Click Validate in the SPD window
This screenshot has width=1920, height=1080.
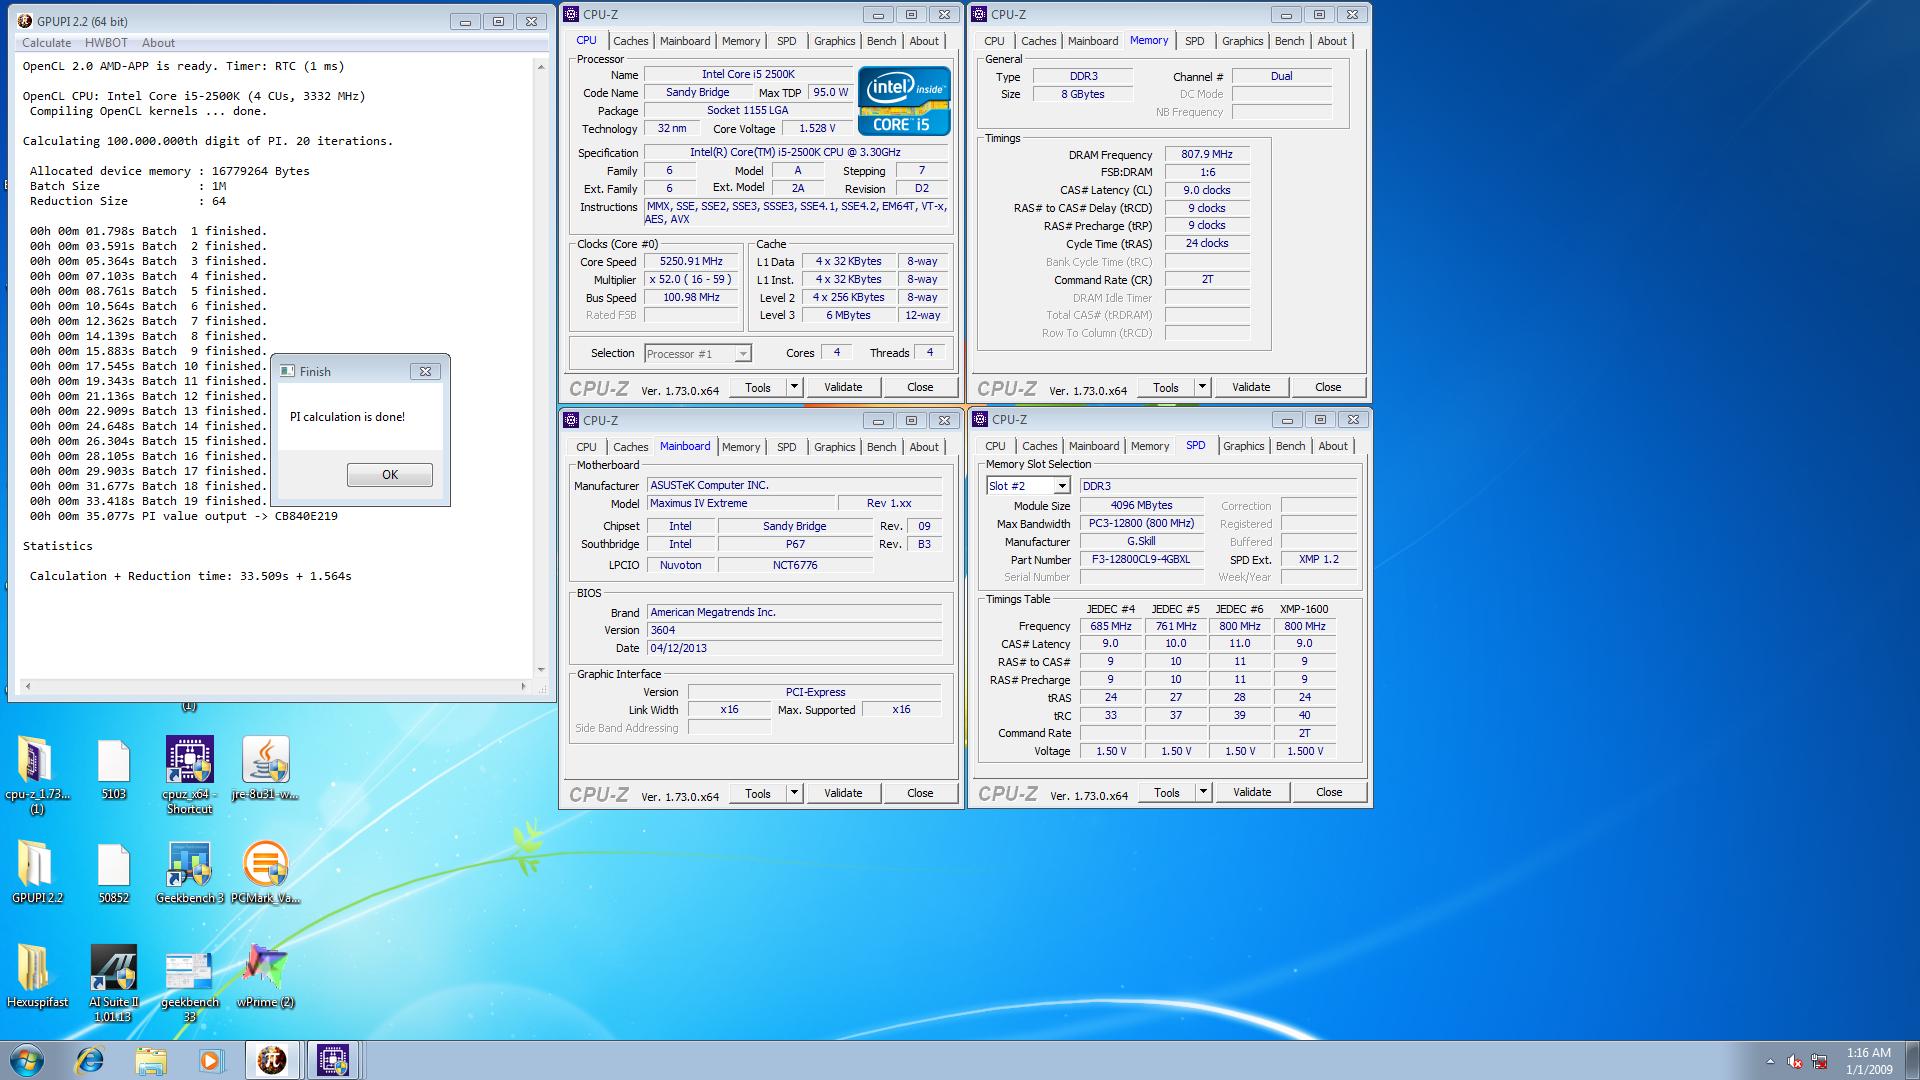(1252, 792)
